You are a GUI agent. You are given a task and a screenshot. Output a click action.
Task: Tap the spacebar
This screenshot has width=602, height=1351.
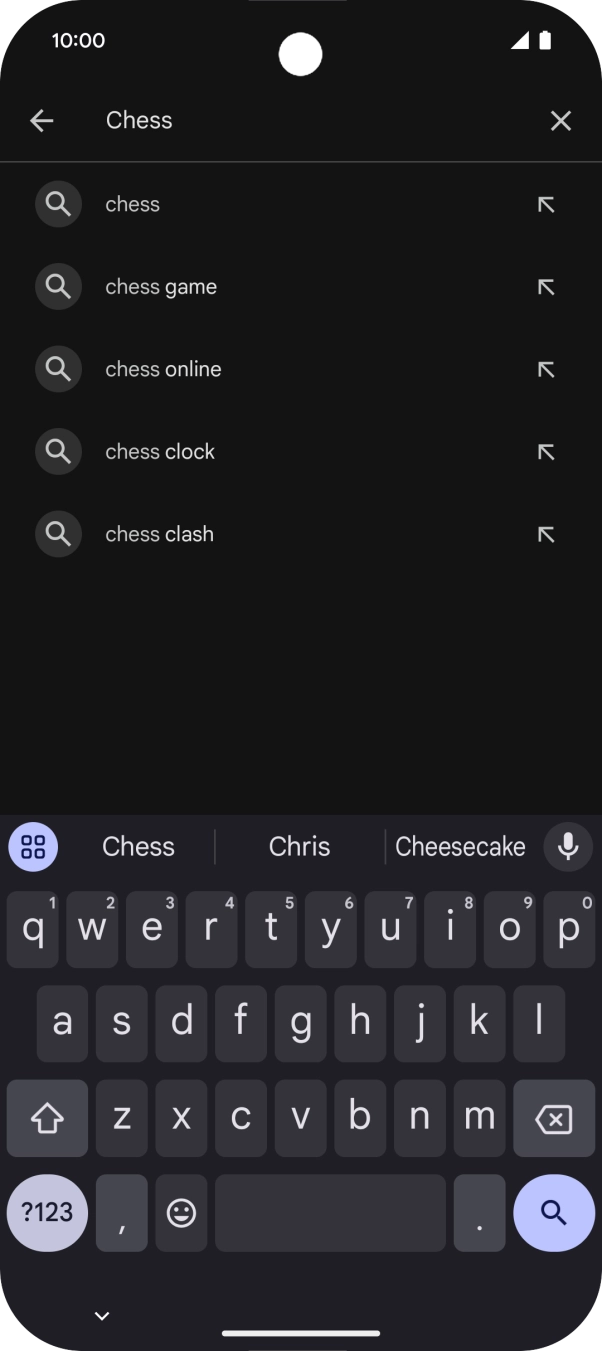pos(330,1212)
